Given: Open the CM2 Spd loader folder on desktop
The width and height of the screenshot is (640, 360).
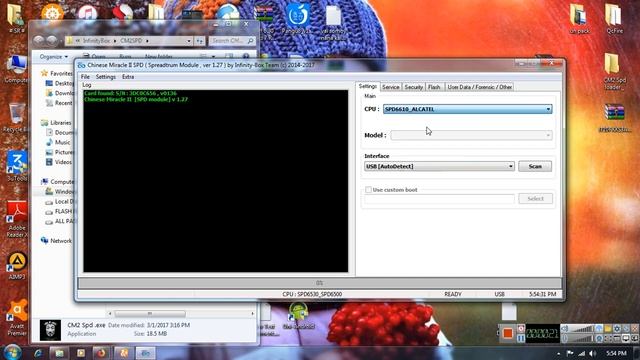Looking at the screenshot, I should tap(614, 71).
